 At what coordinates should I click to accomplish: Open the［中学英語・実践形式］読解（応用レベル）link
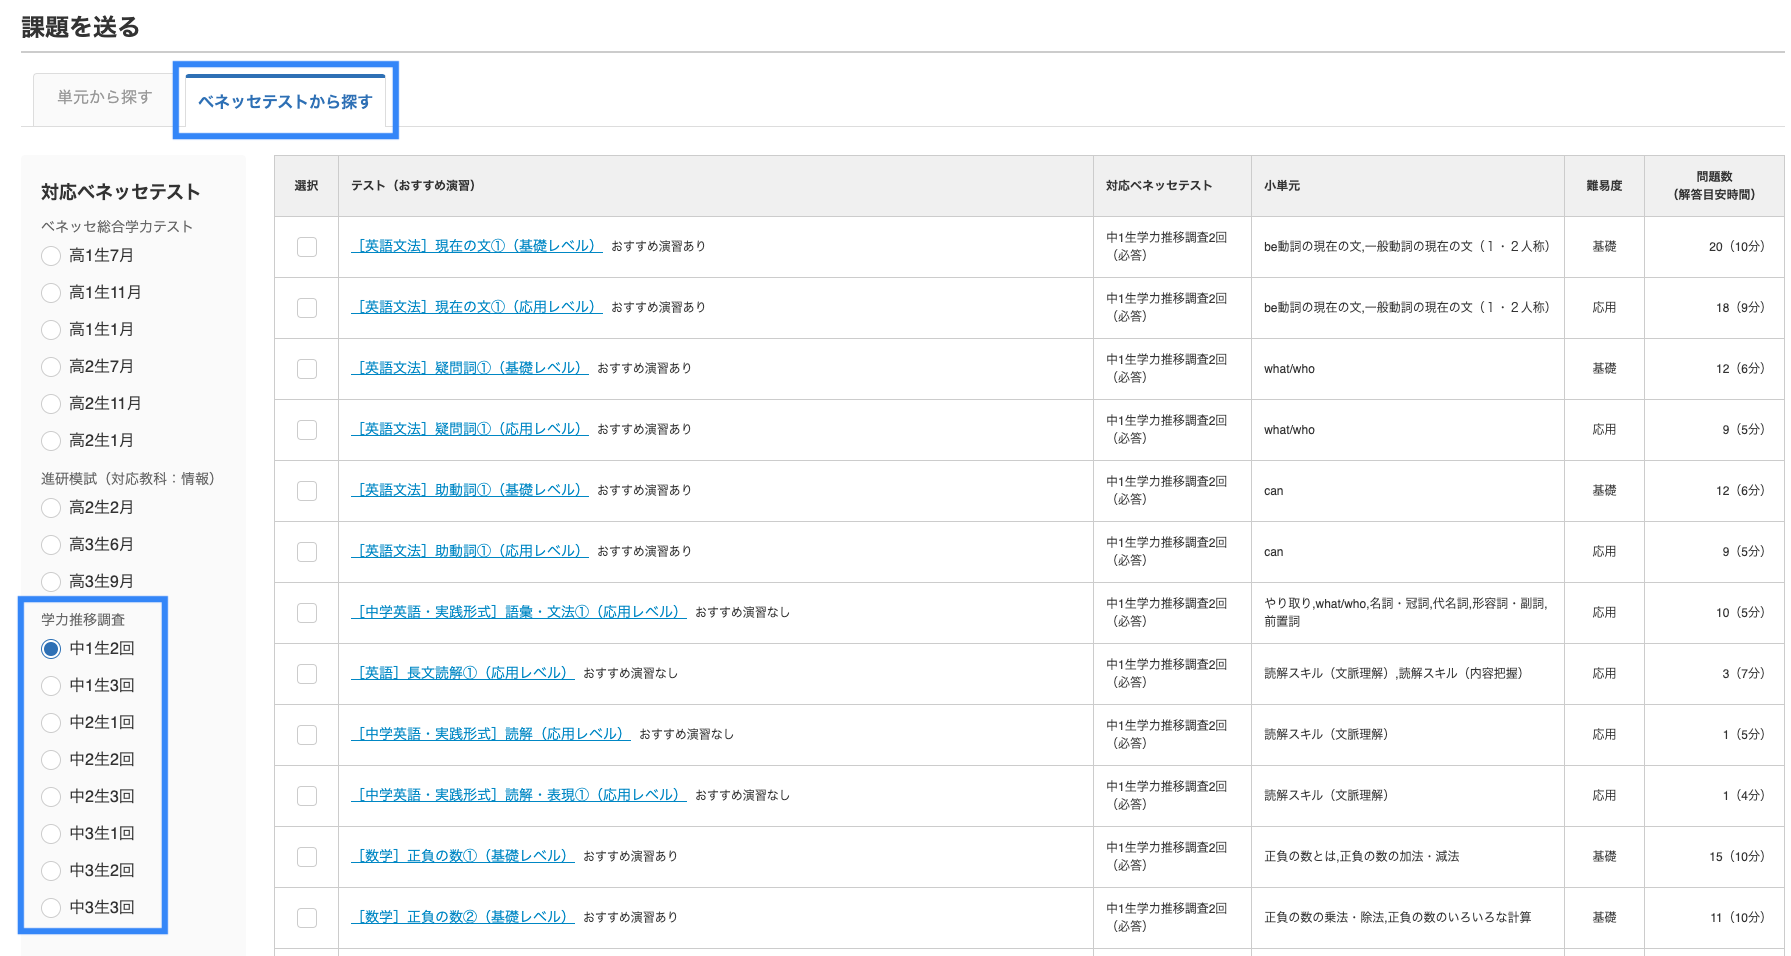(x=491, y=734)
